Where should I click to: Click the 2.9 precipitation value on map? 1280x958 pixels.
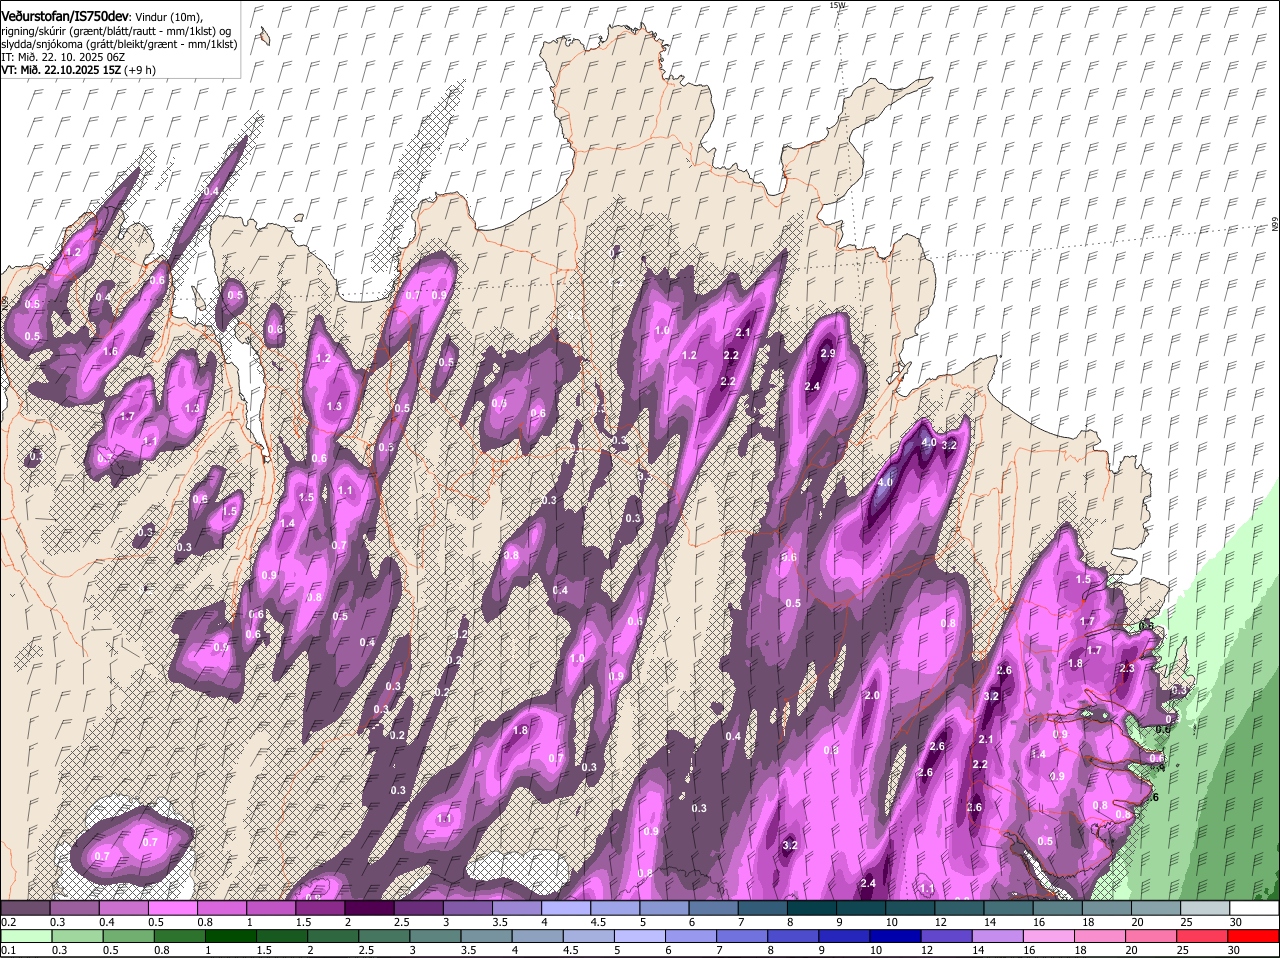point(827,353)
